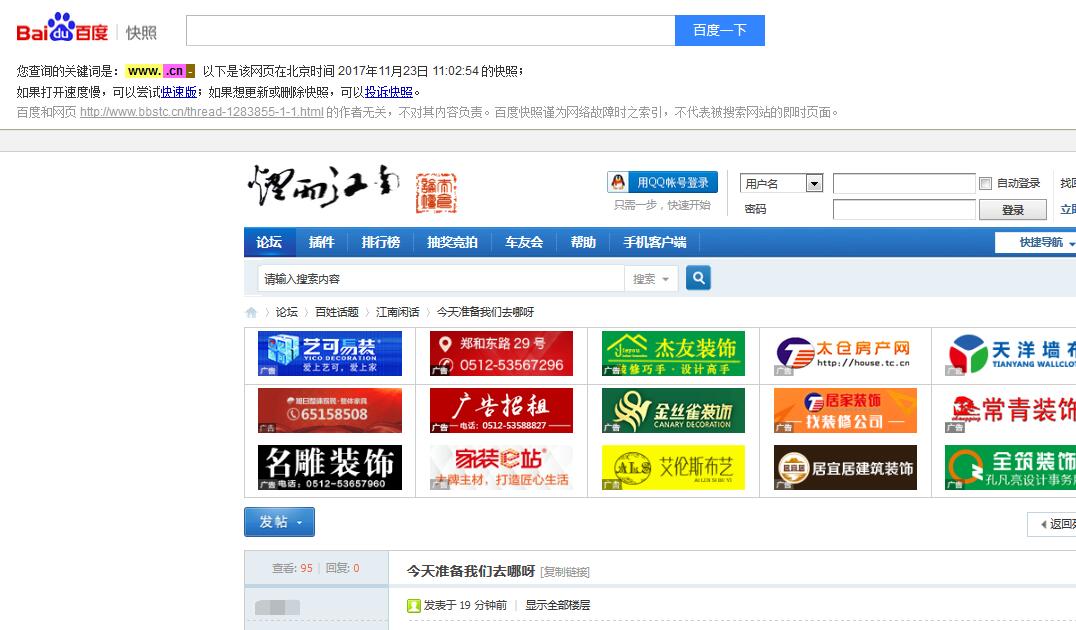This screenshot has height=630, width=1076.
Task: Click the red seal stamp beside the forum logo
Action: 437,192
